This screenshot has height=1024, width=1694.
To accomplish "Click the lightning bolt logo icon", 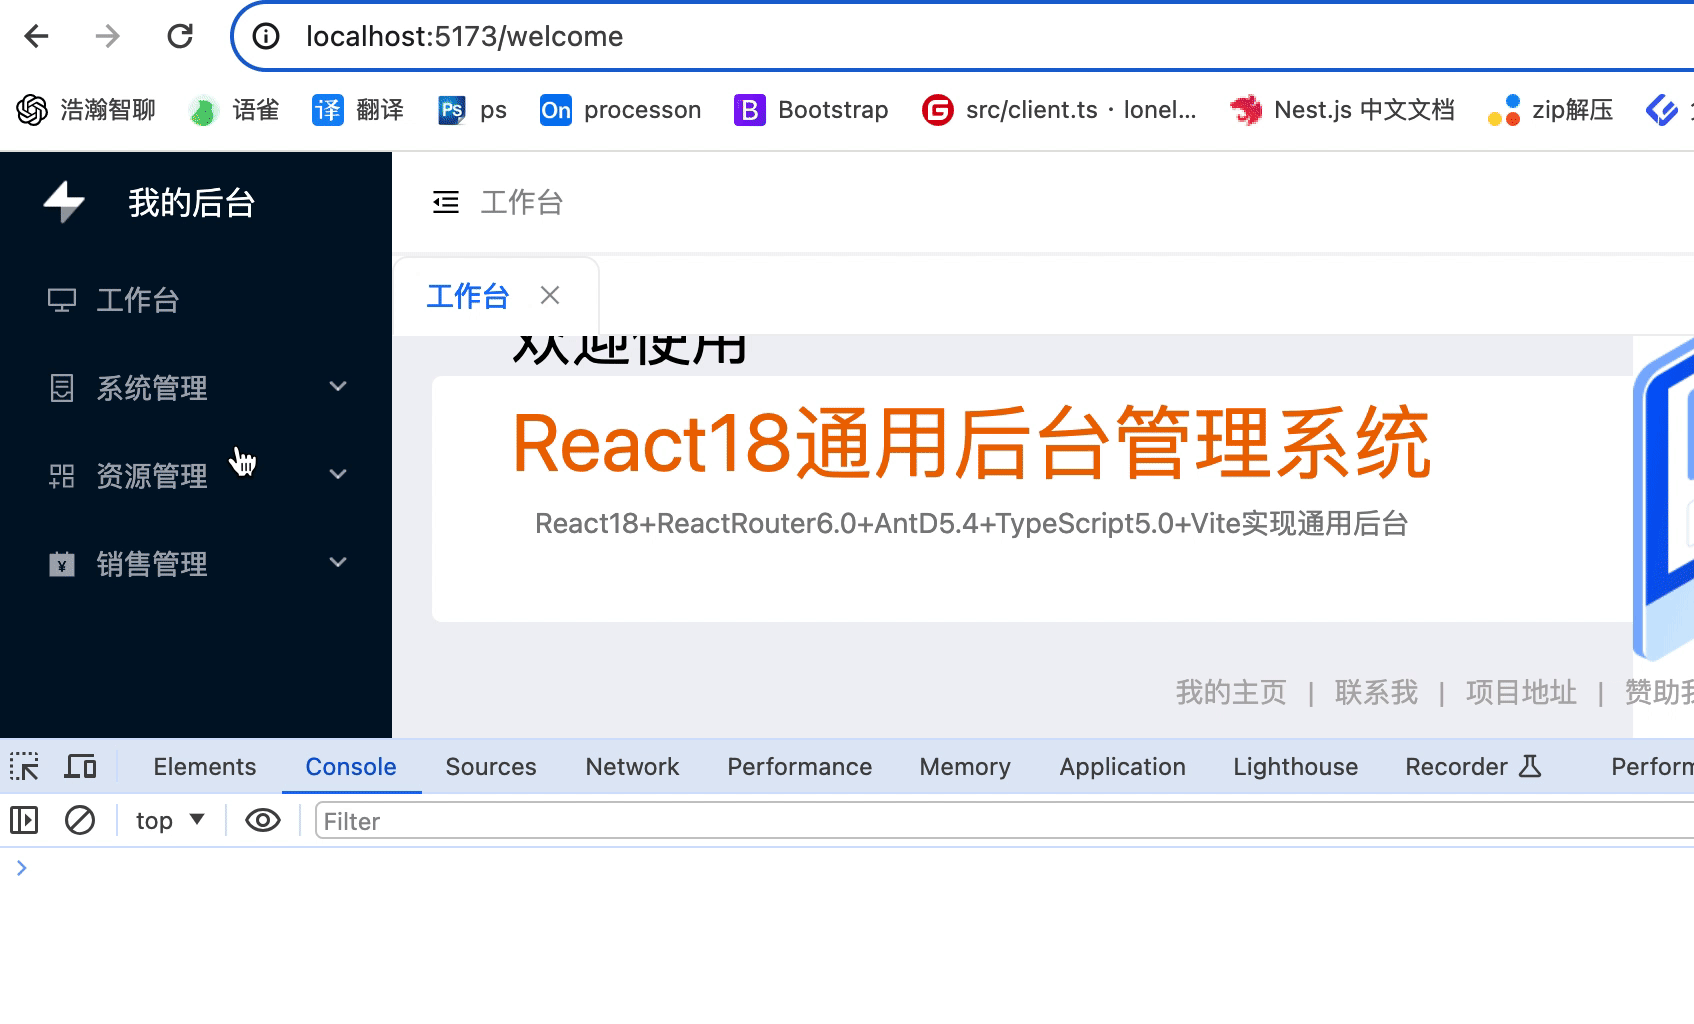I will coord(65,202).
